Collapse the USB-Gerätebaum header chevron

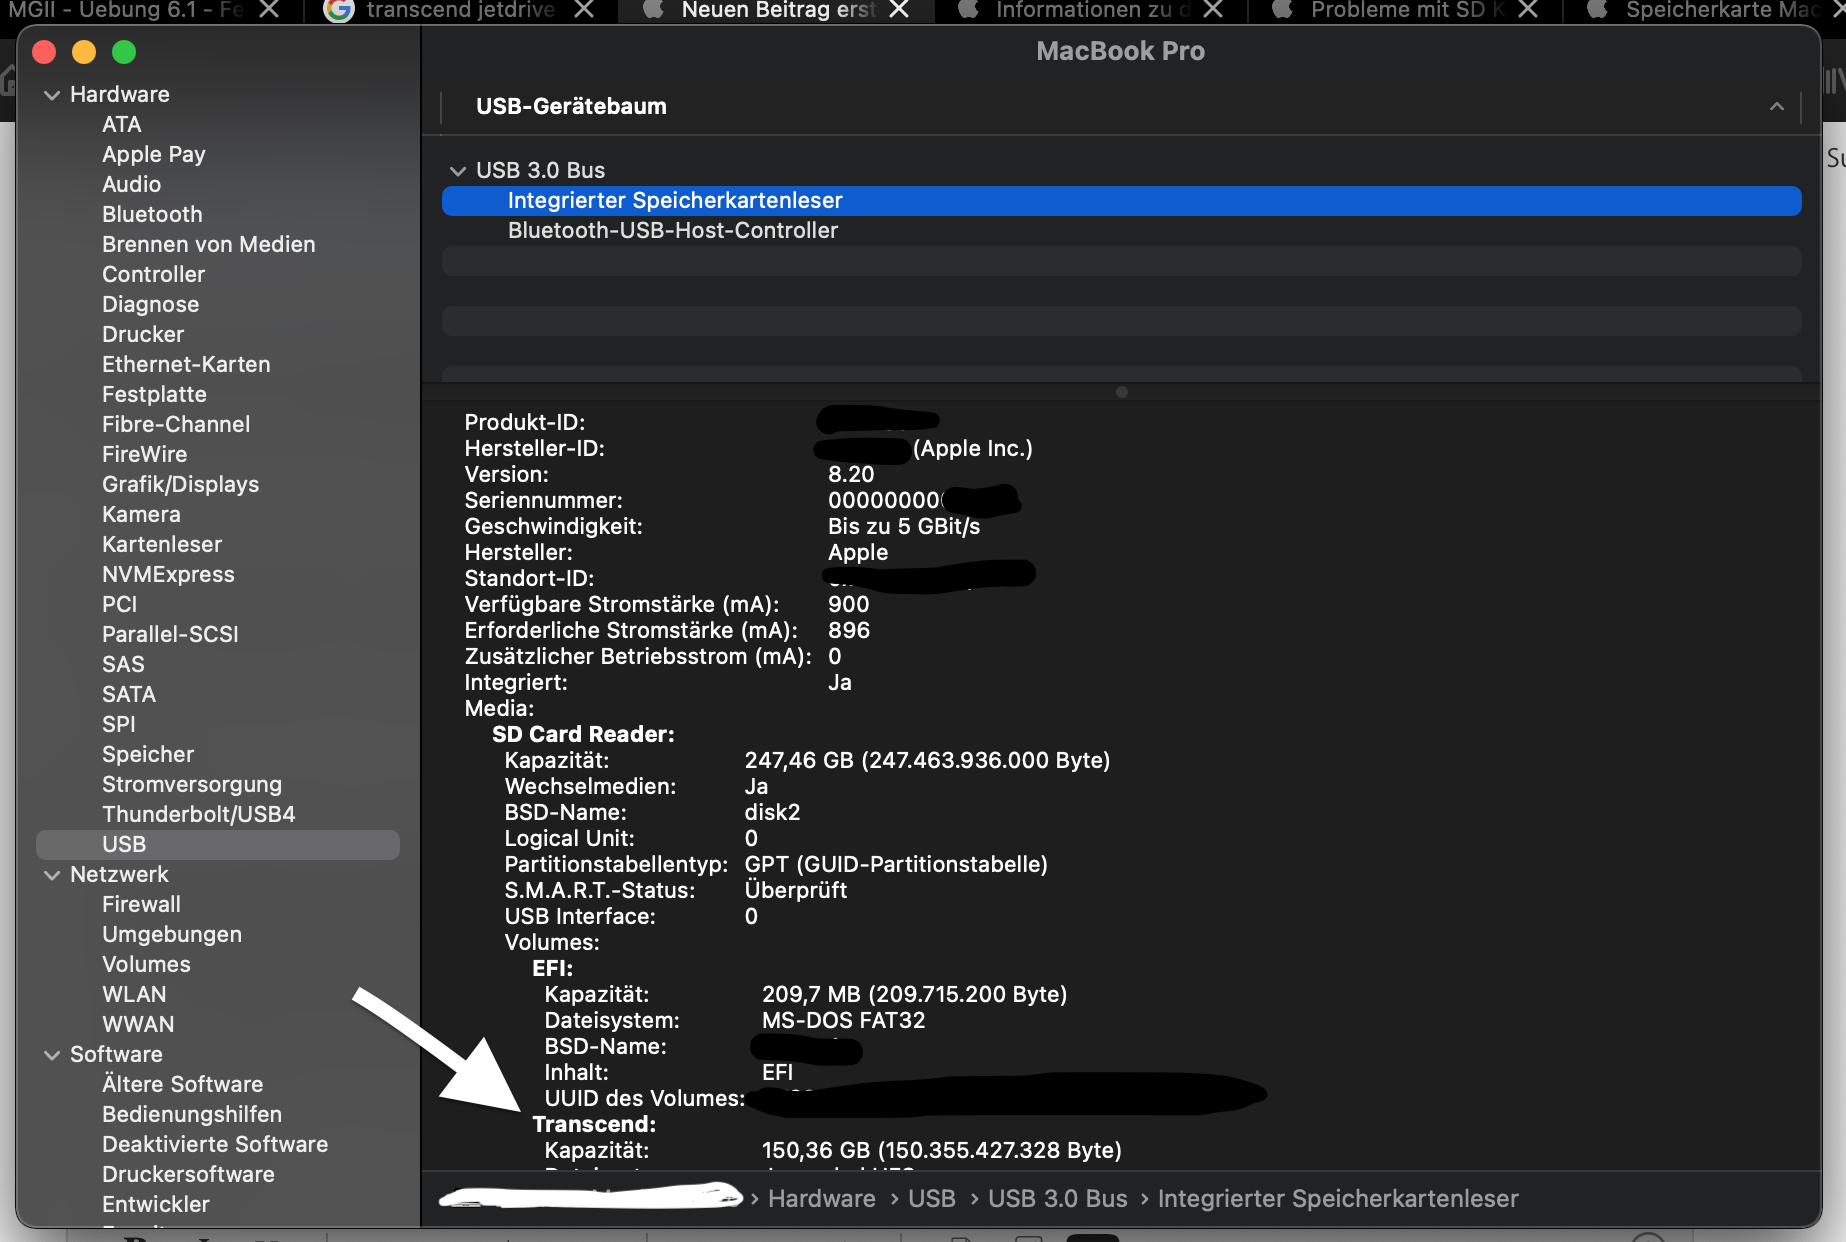point(1777,107)
